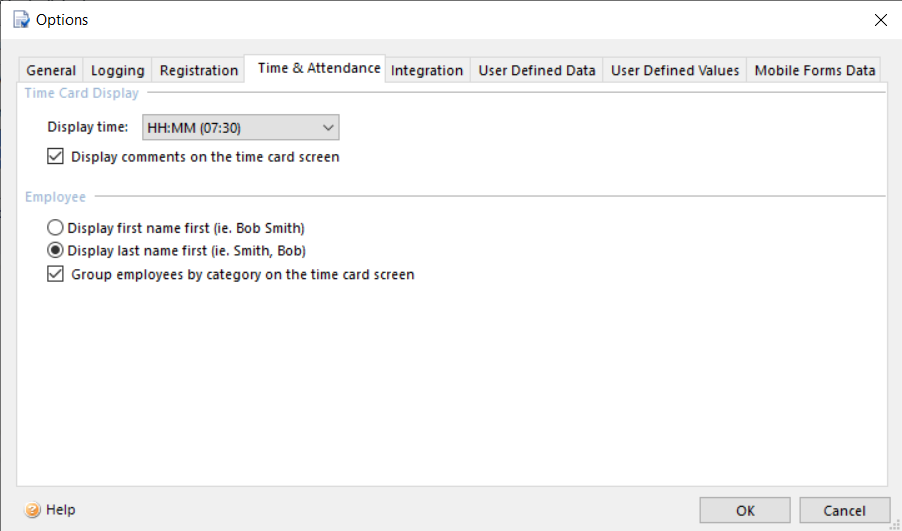Toggle Group employees by category checkbox
The height and width of the screenshot is (531, 902).
coord(55,274)
